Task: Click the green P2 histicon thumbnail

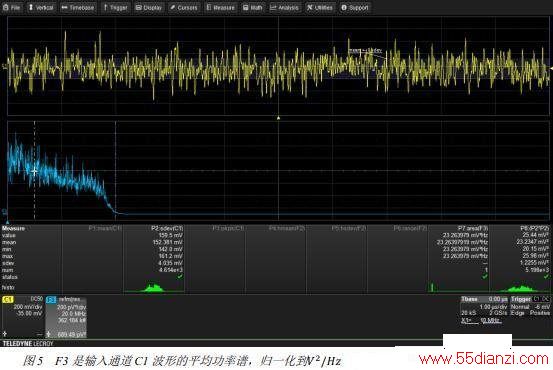Action: pyautogui.click(x=154, y=287)
